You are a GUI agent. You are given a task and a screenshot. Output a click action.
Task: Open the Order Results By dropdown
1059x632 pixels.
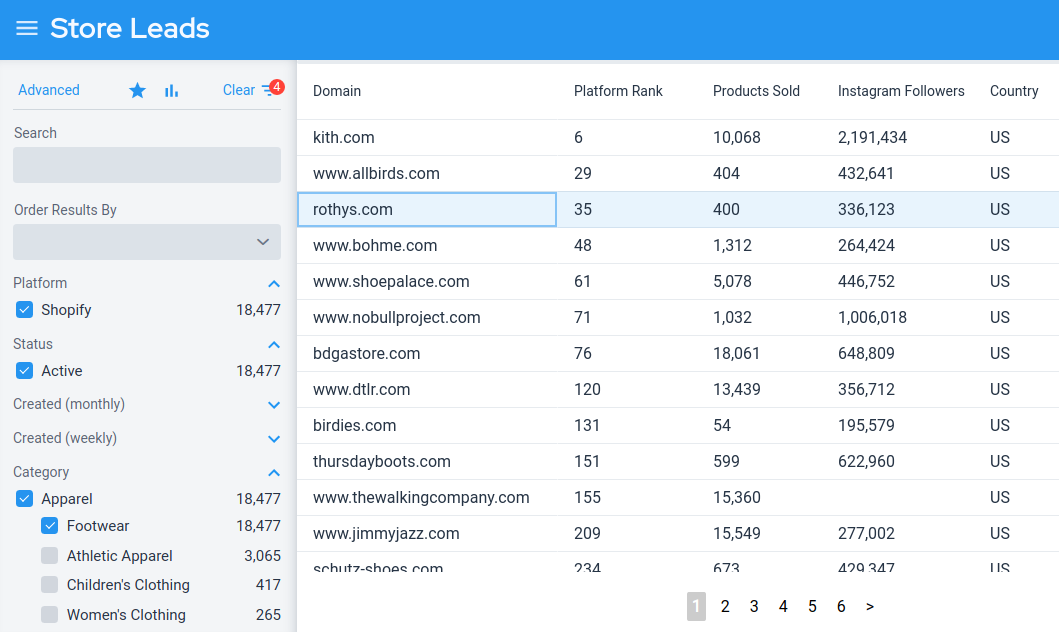point(147,242)
